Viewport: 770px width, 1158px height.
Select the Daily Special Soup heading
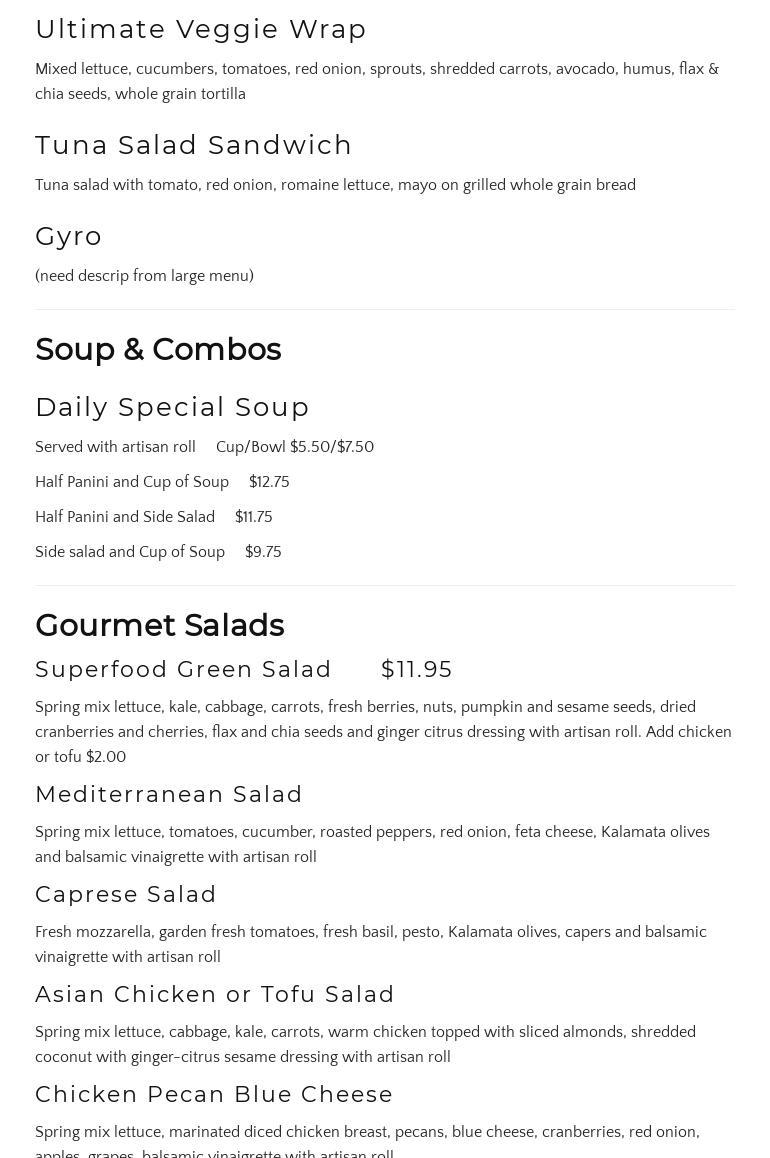172,407
